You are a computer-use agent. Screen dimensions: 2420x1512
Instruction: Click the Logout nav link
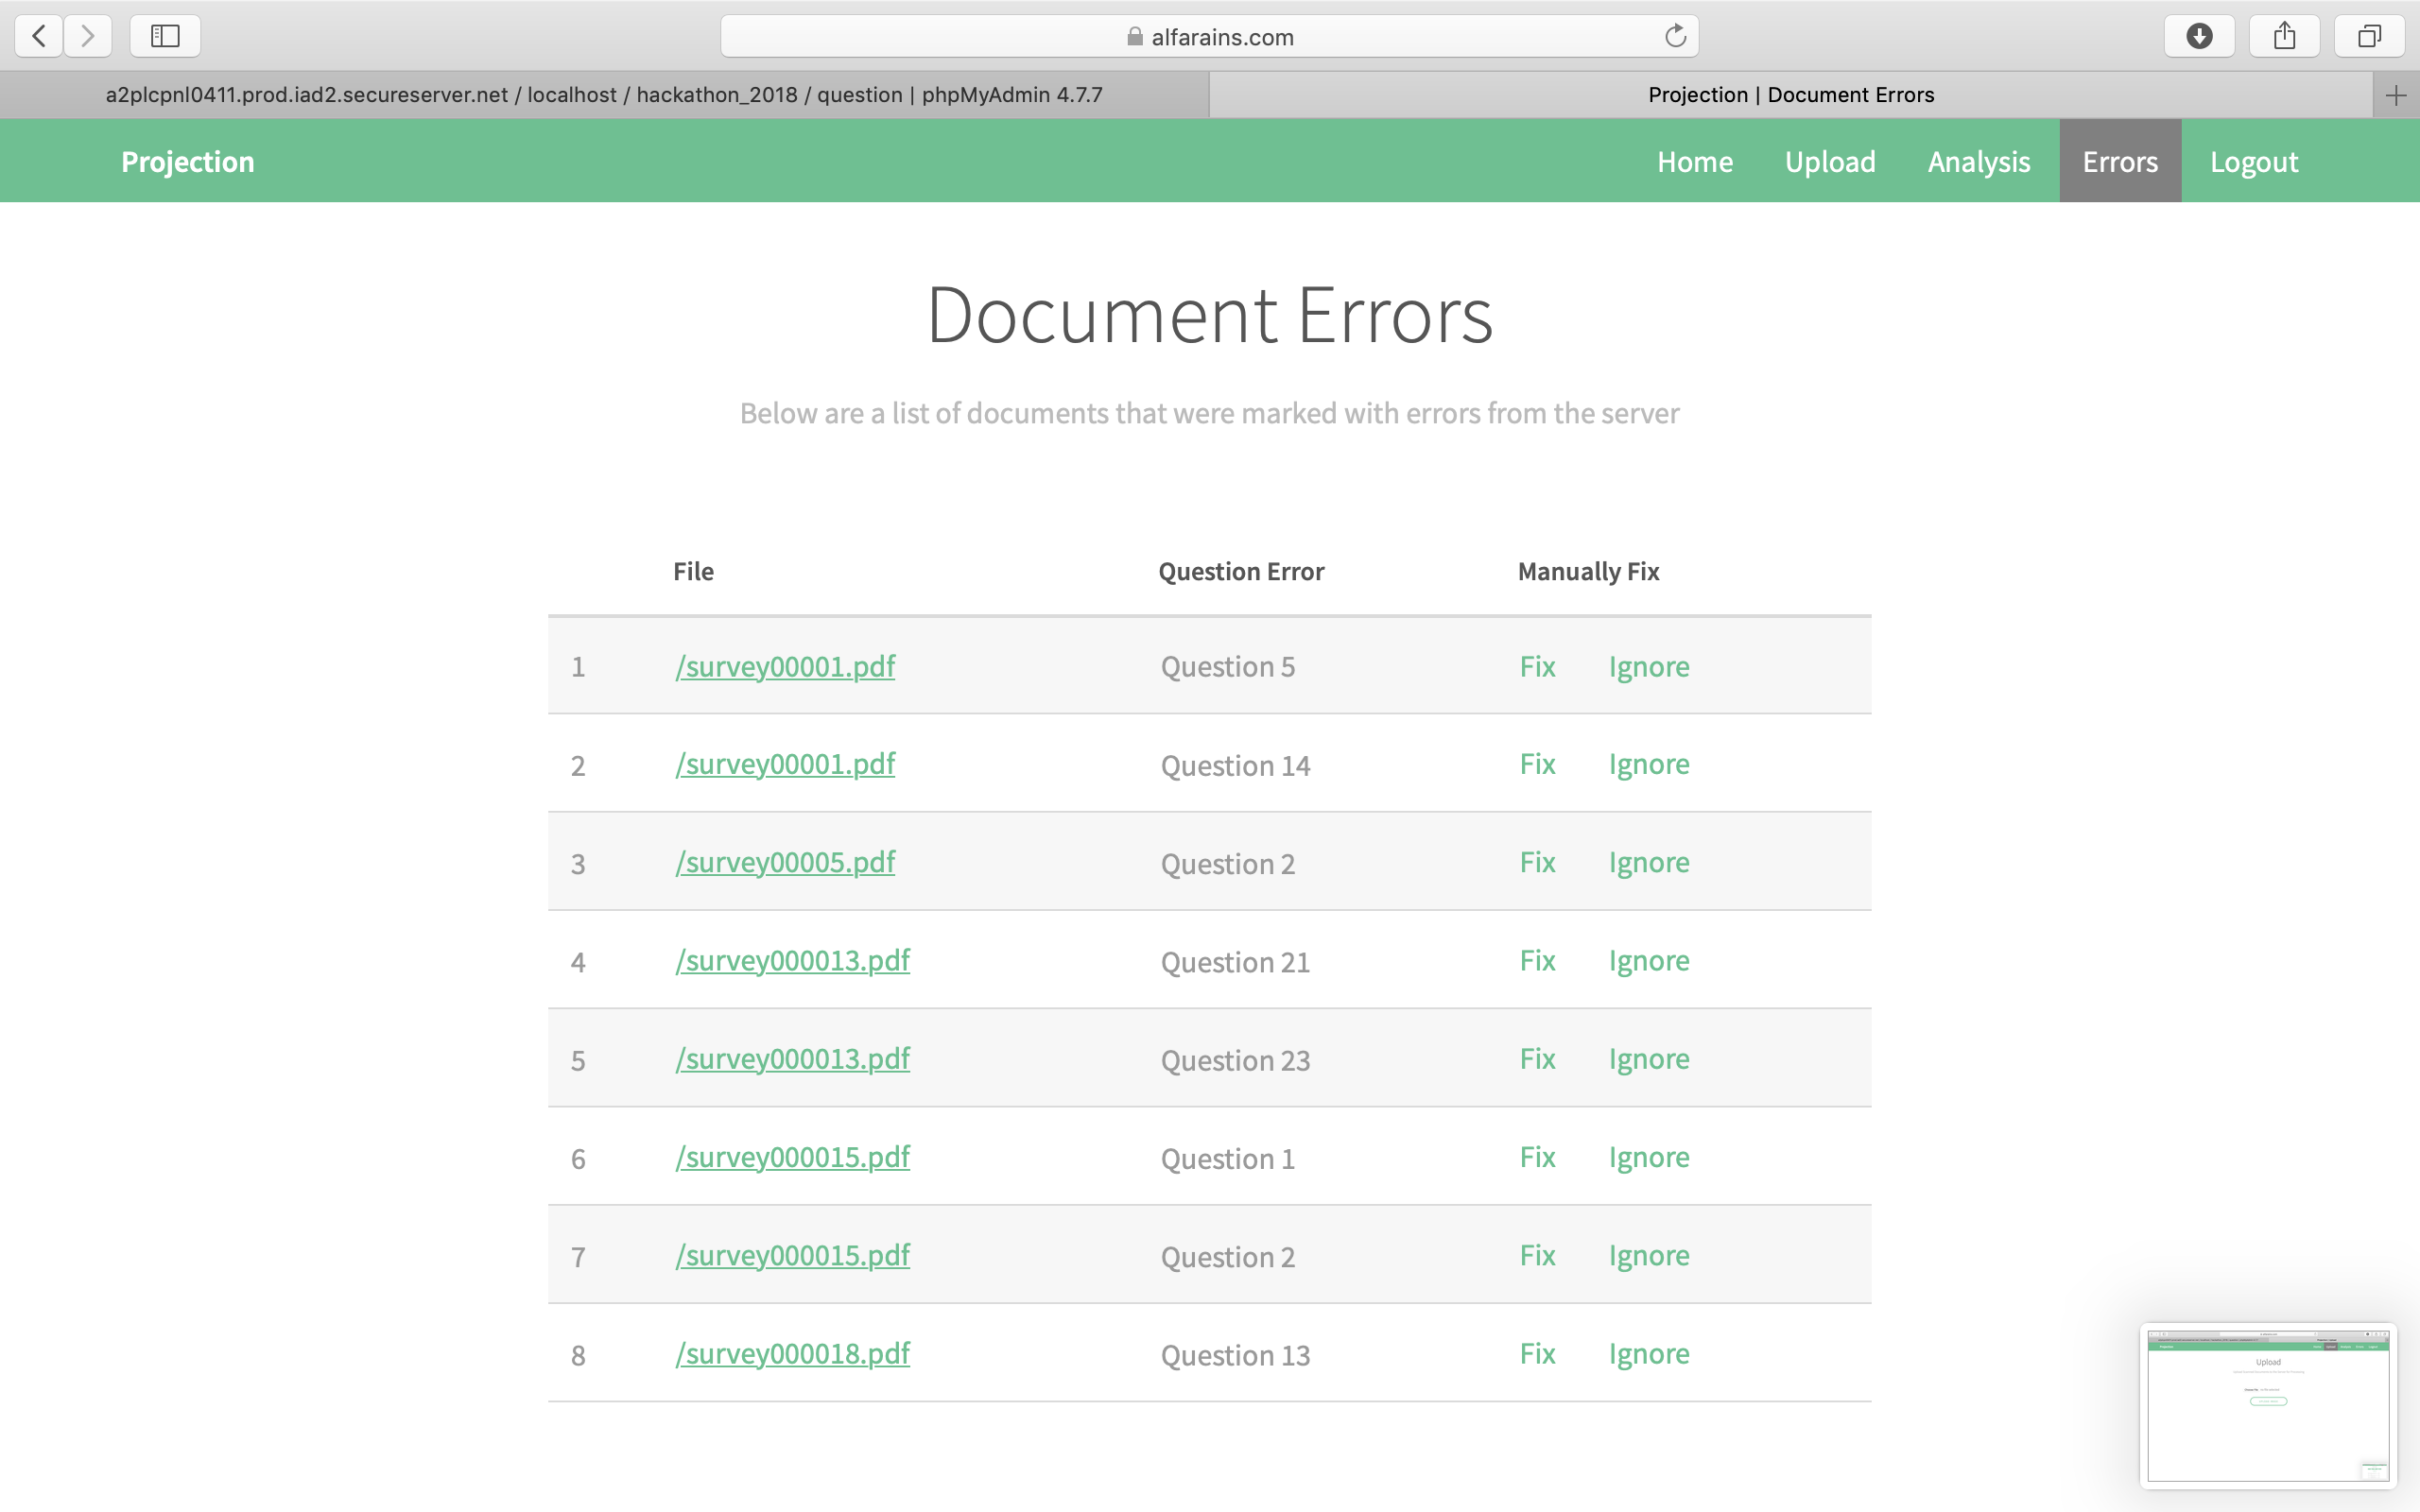(x=2253, y=162)
